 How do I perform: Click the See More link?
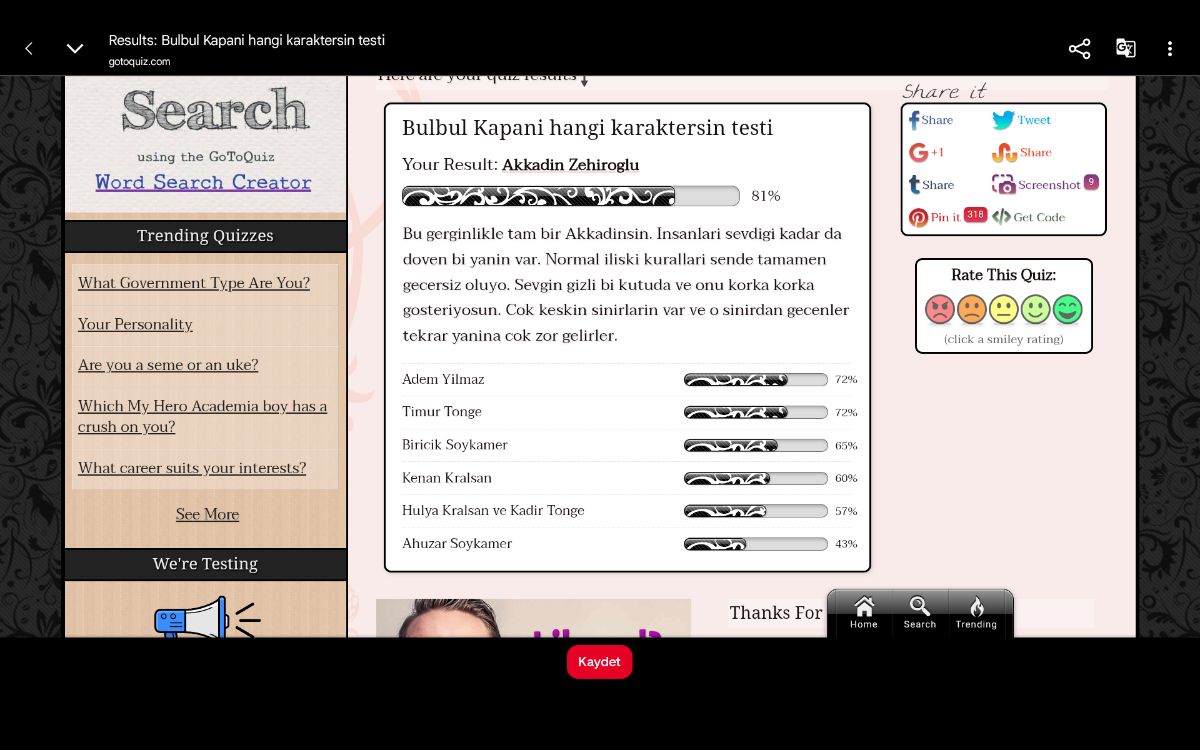point(207,514)
